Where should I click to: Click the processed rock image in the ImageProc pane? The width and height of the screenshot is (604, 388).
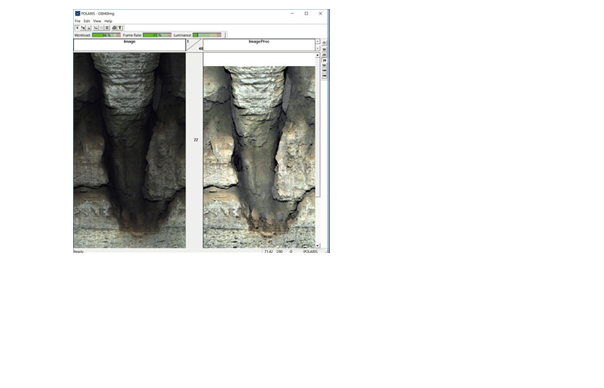(259, 157)
